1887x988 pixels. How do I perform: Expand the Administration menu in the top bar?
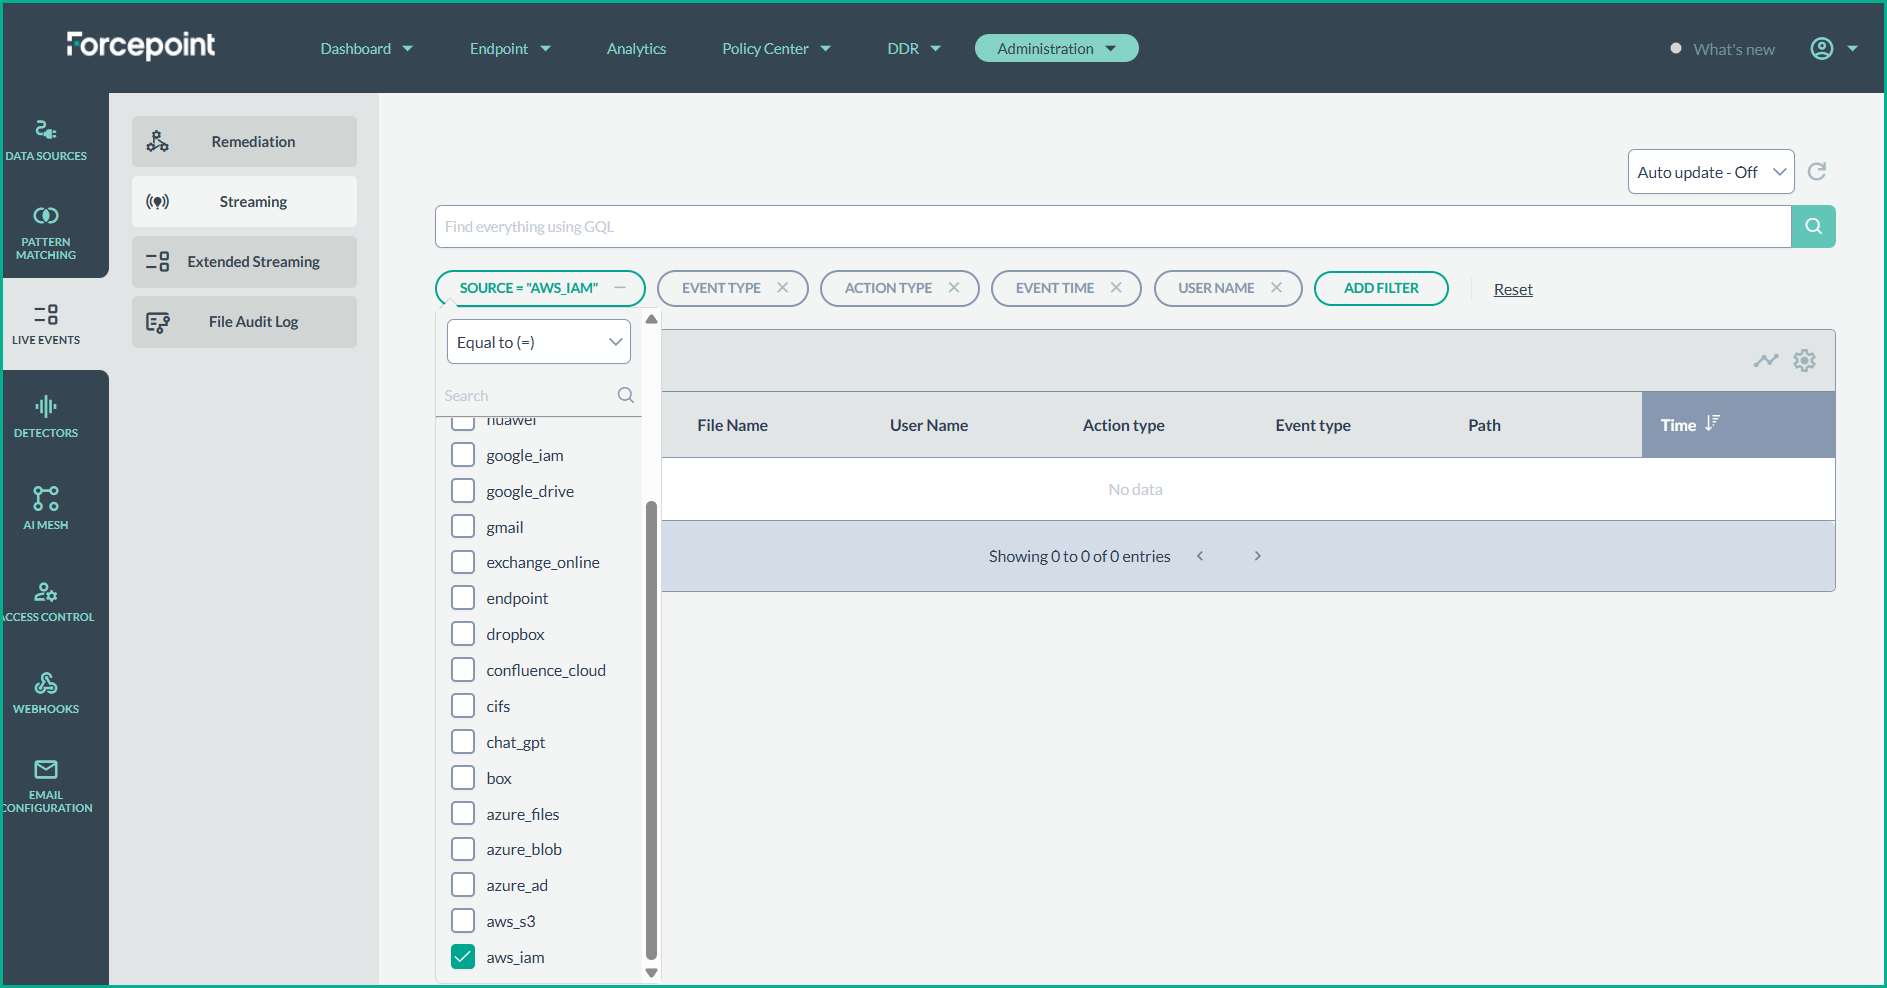tap(1056, 49)
